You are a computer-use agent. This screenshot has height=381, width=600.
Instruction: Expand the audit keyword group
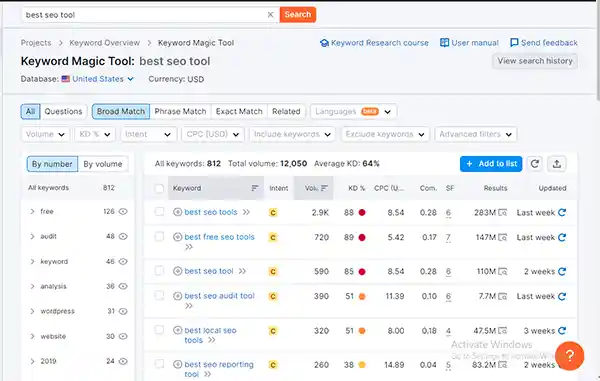(33, 236)
